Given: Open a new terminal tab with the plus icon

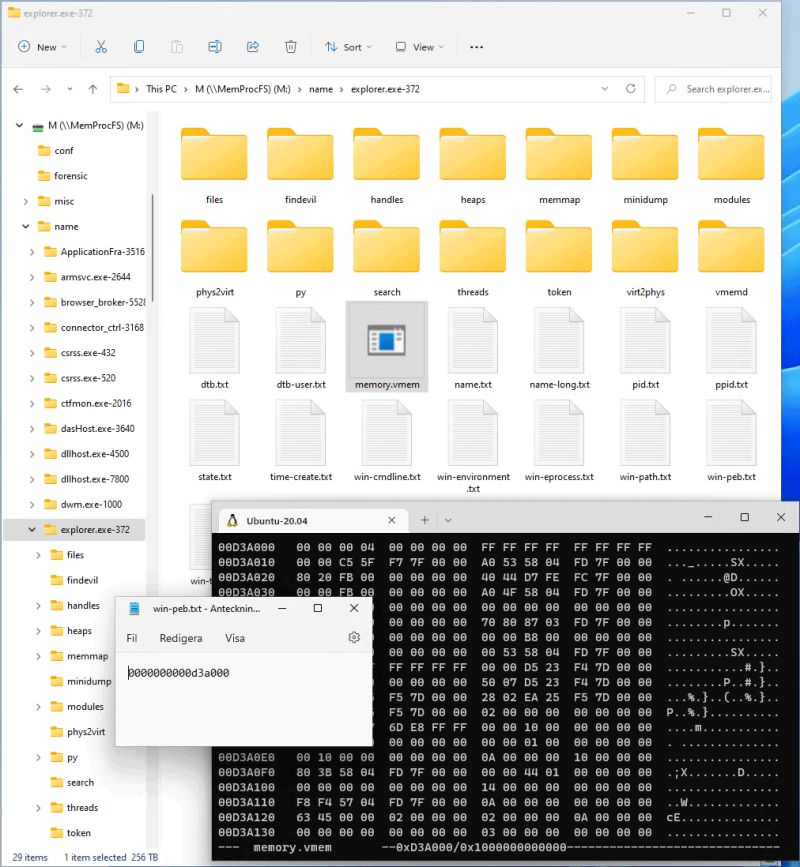Looking at the screenshot, I should [x=427, y=519].
